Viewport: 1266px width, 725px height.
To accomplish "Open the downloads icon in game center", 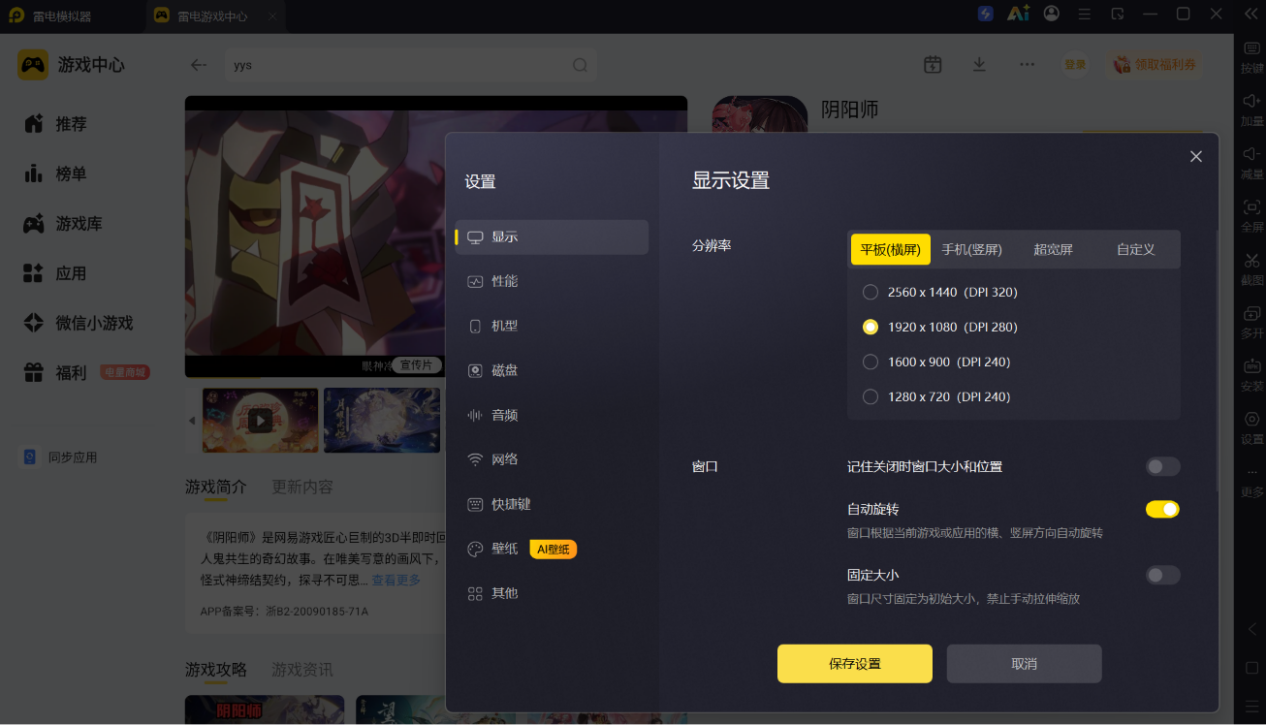I will click(979, 64).
